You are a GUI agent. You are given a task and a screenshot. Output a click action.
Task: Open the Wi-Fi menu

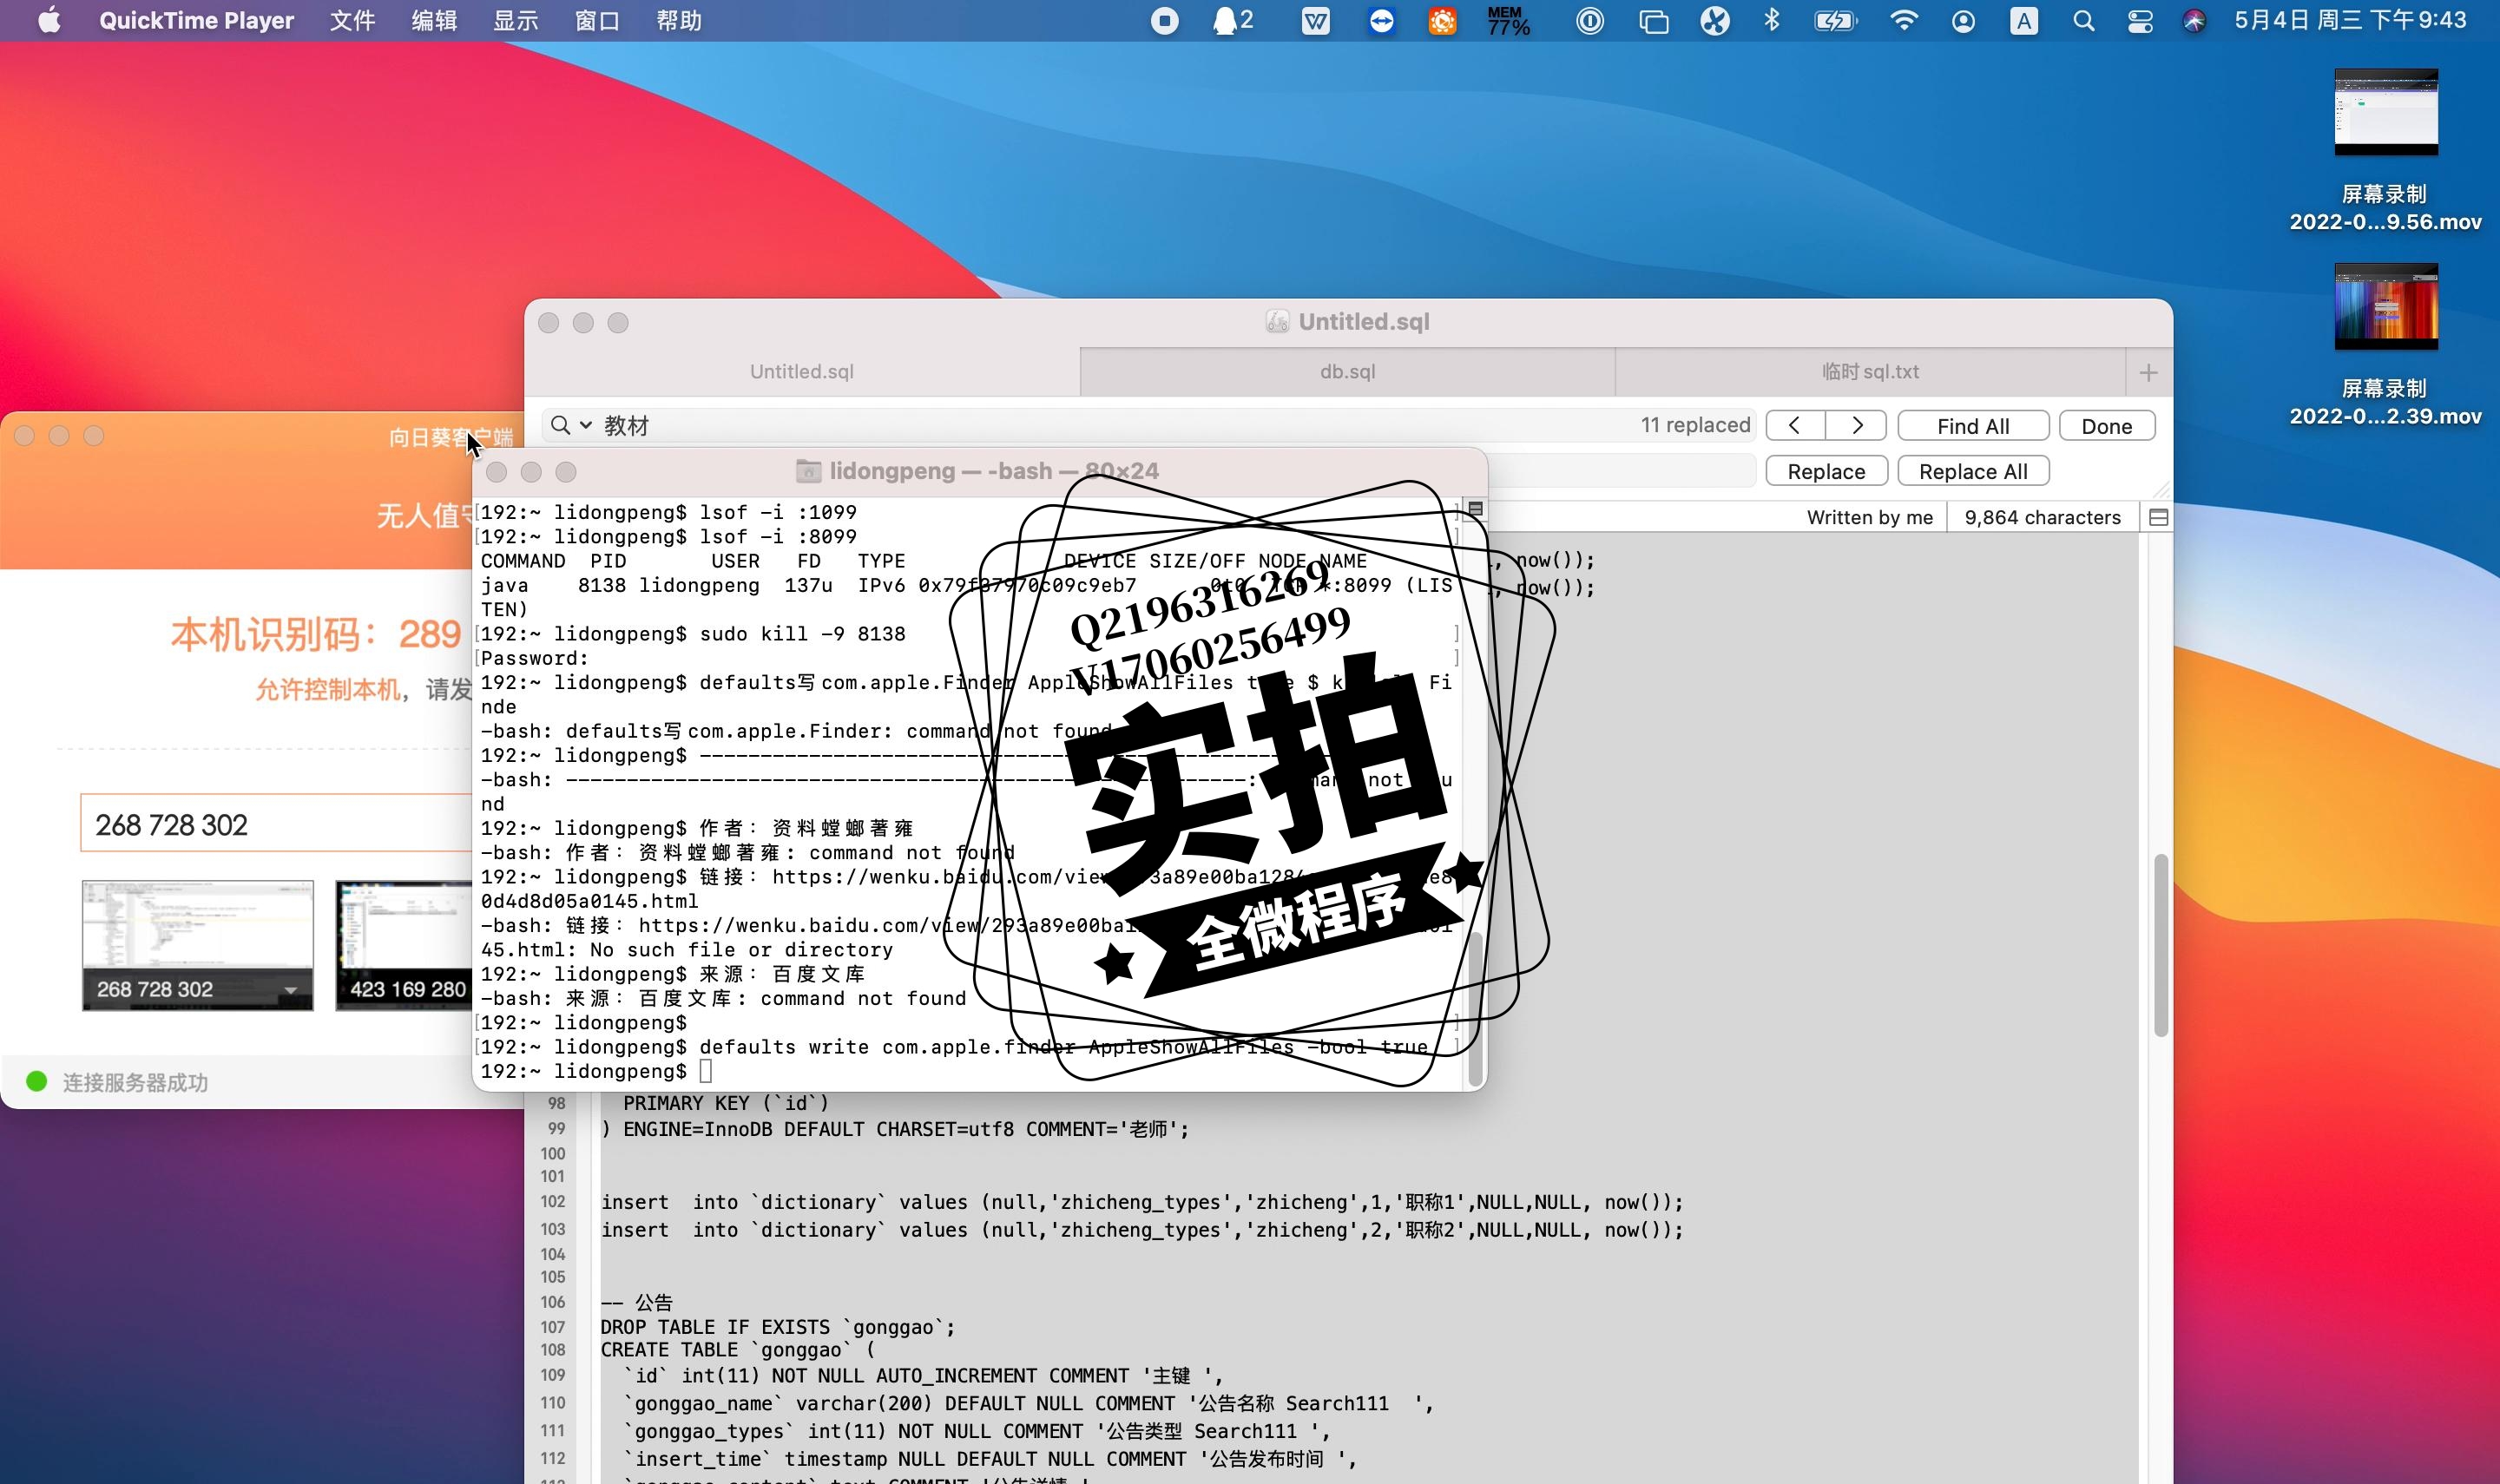click(1904, 21)
